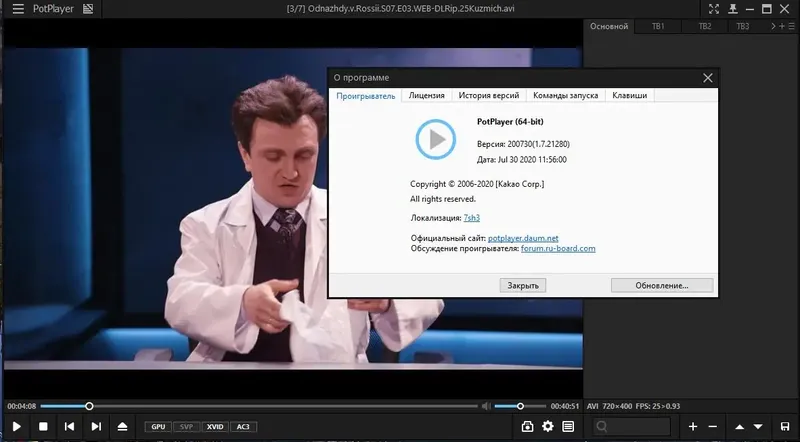Click the Закрыть button
The height and width of the screenshot is (442, 800).
522,285
